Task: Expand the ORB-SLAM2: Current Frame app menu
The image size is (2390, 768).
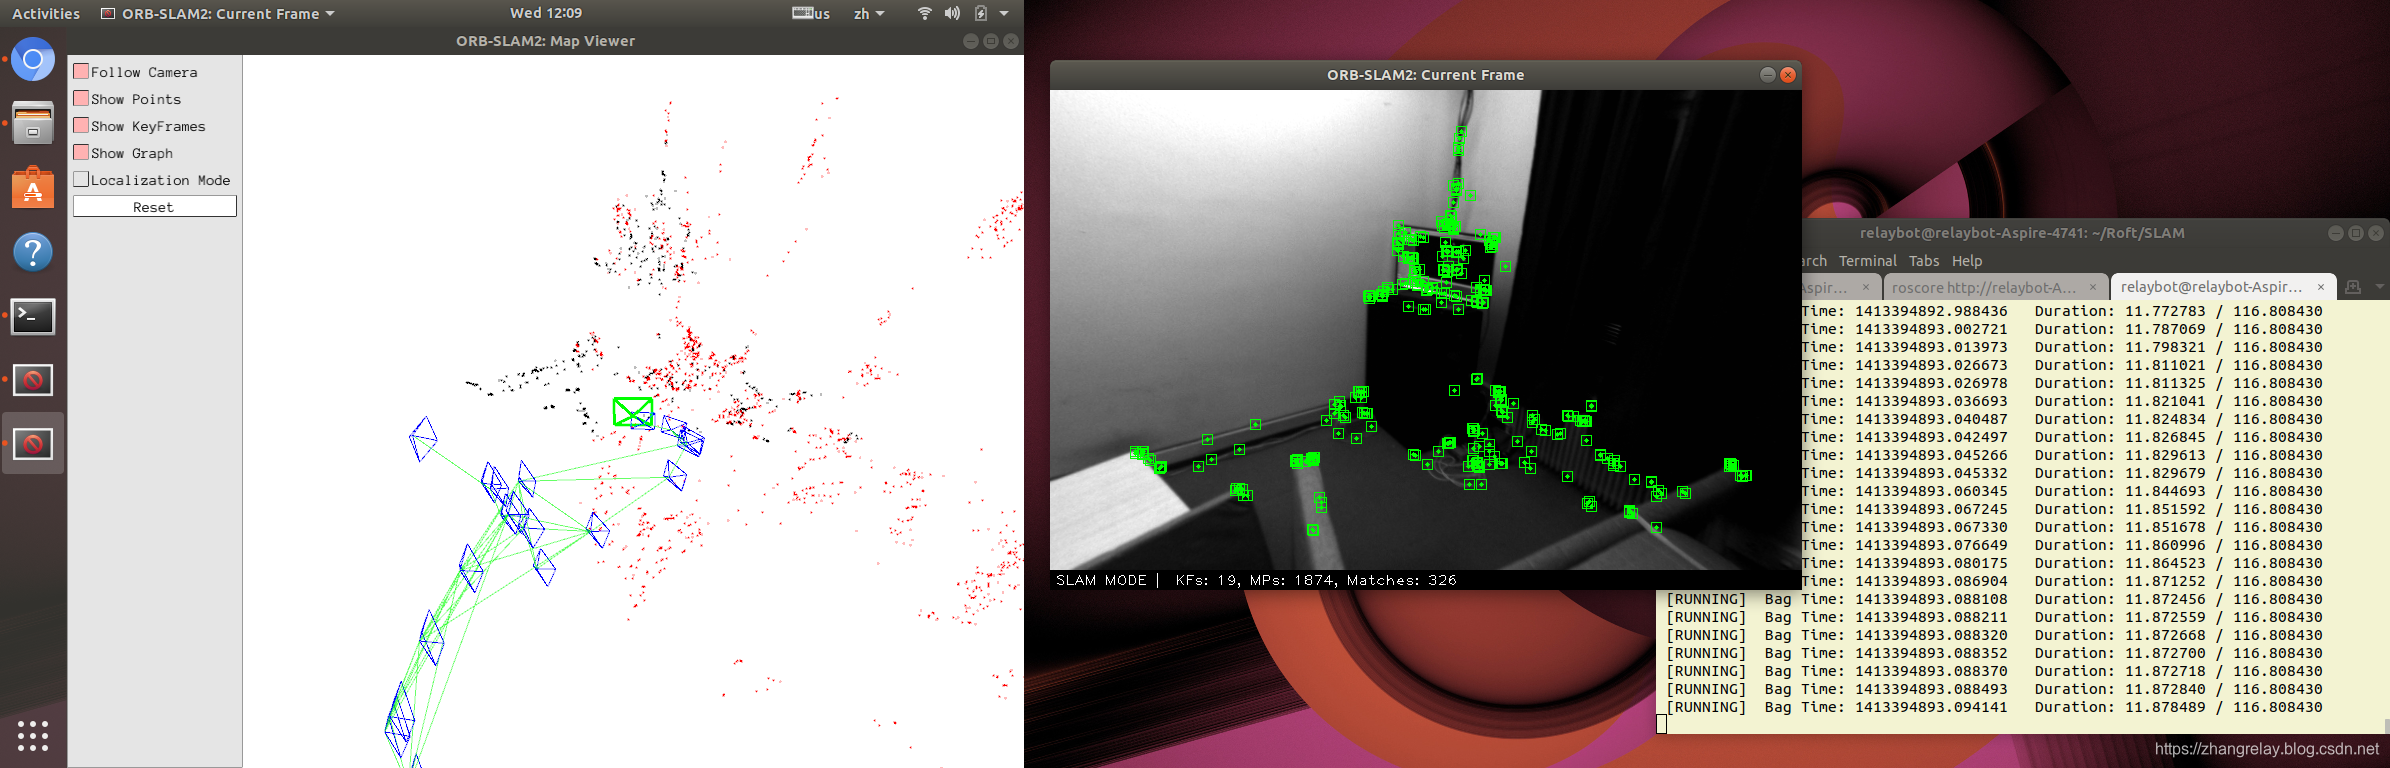Action: pyautogui.click(x=218, y=14)
